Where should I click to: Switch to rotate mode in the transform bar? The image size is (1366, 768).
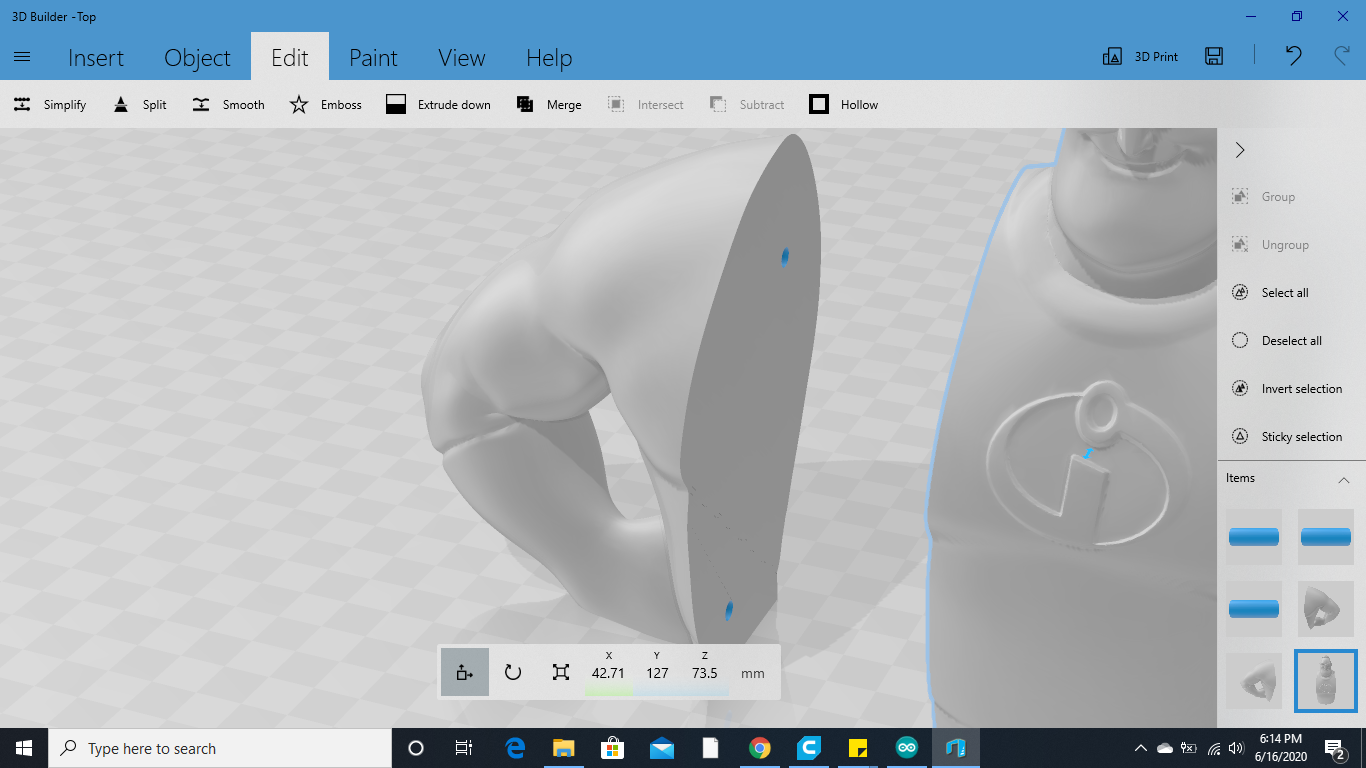513,671
